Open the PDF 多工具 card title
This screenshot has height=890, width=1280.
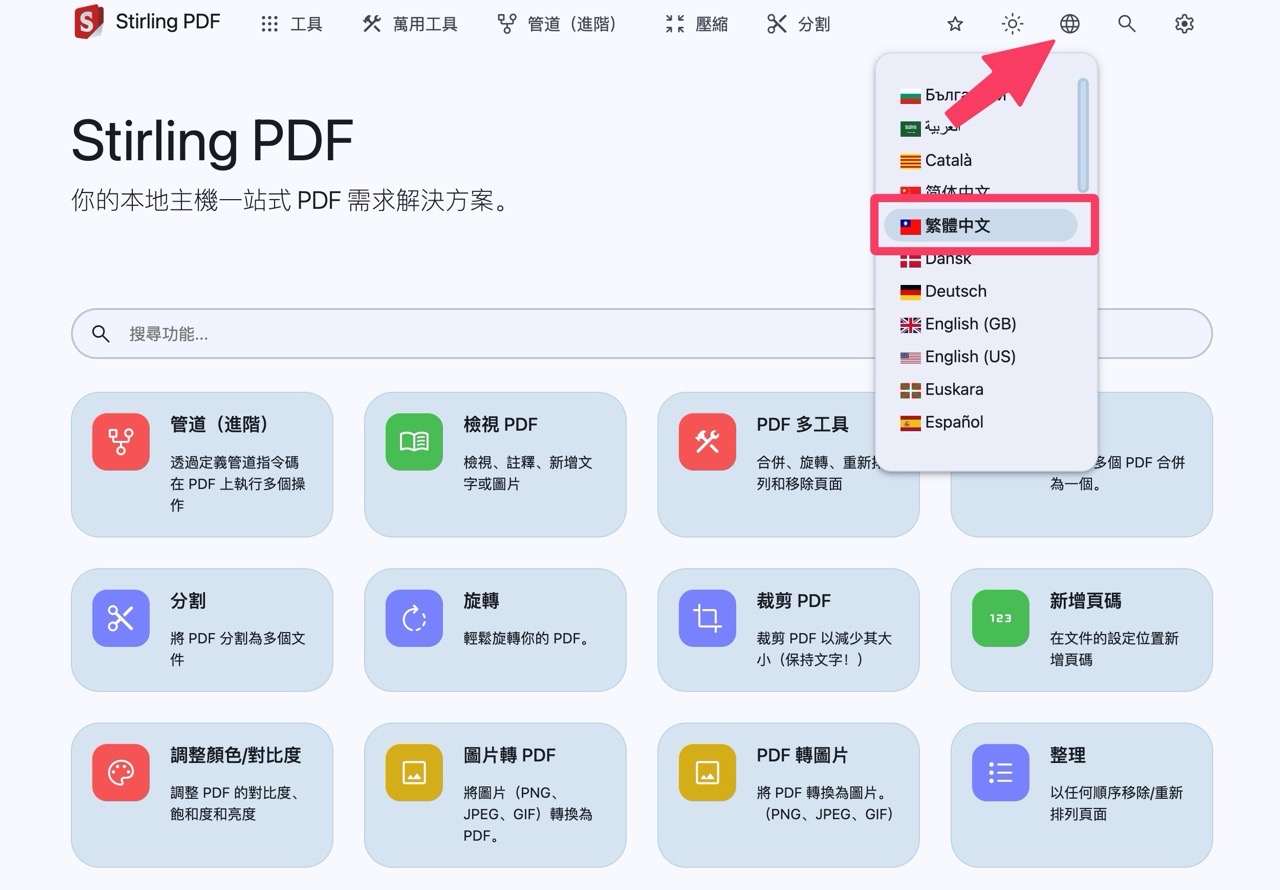803,425
